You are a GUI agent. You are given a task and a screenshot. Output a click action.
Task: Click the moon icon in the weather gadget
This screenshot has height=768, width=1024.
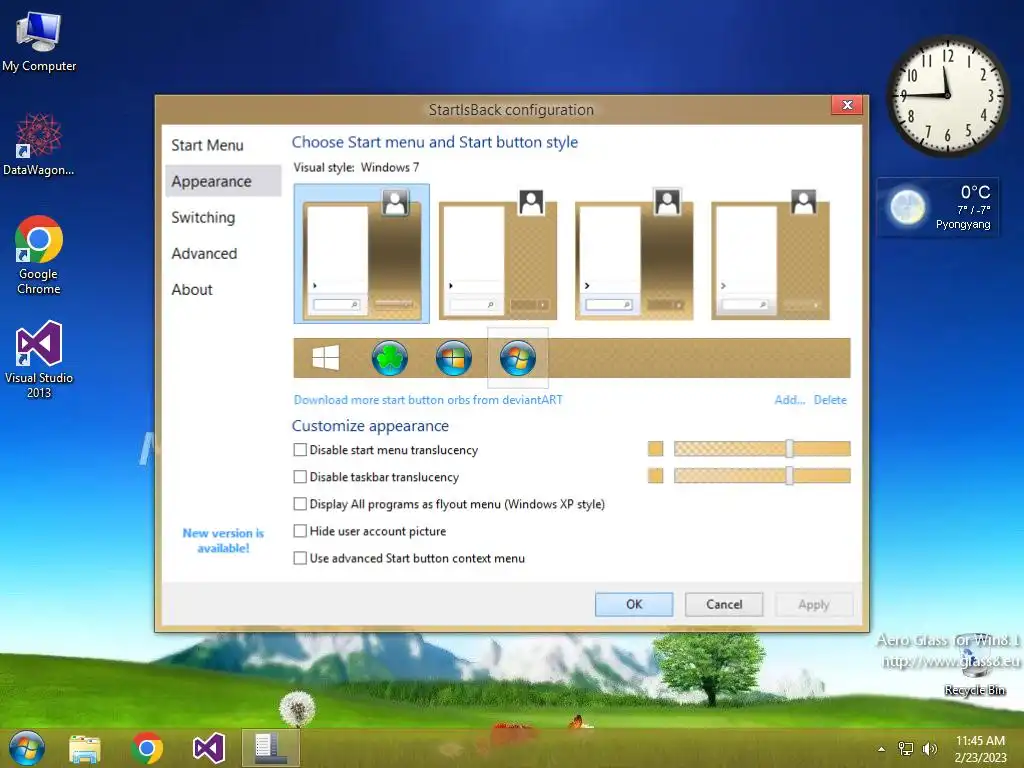(x=908, y=207)
